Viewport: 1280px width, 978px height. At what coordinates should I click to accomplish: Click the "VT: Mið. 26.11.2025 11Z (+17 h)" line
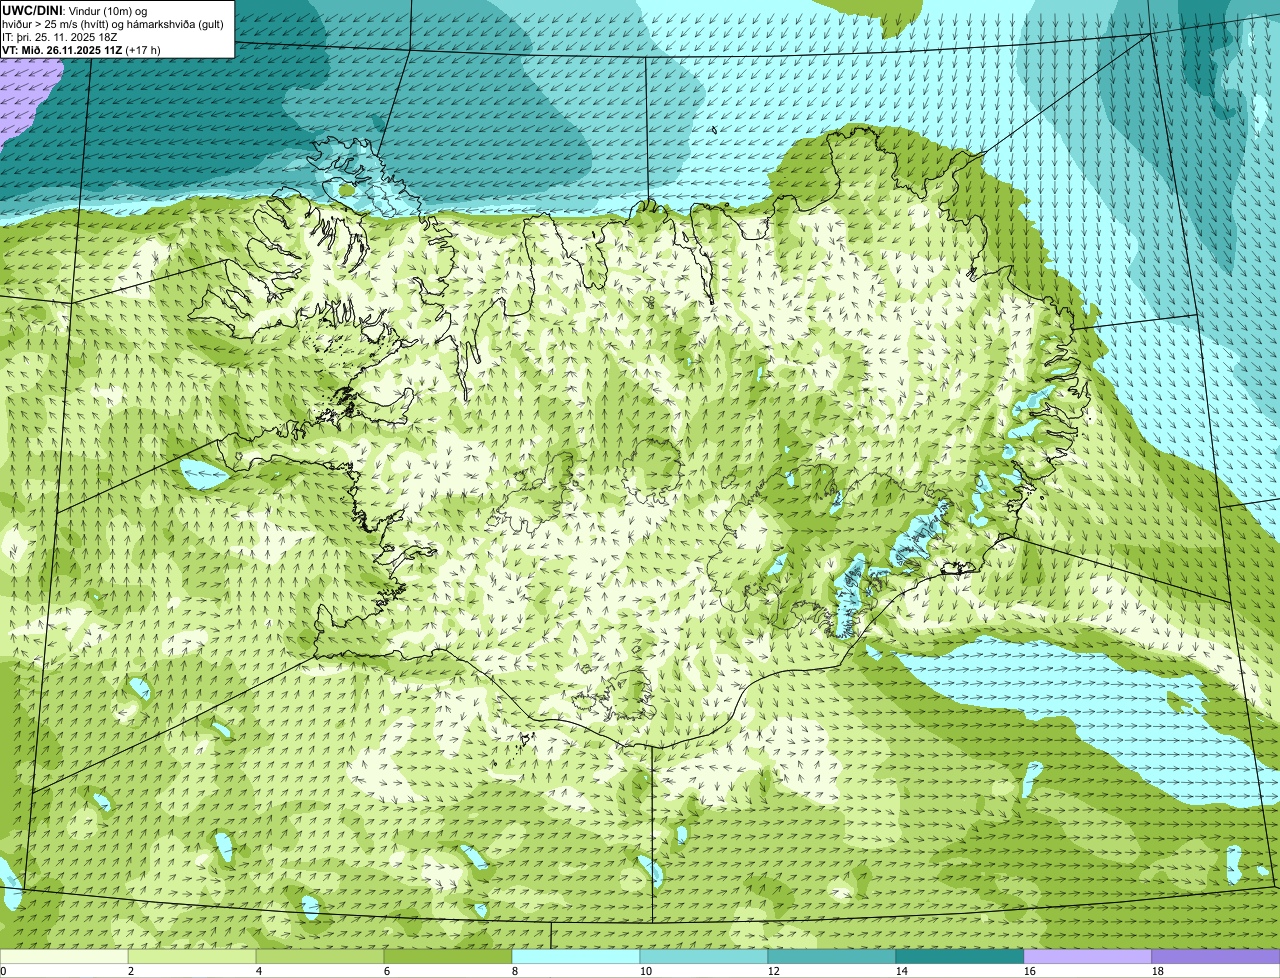tap(81, 49)
